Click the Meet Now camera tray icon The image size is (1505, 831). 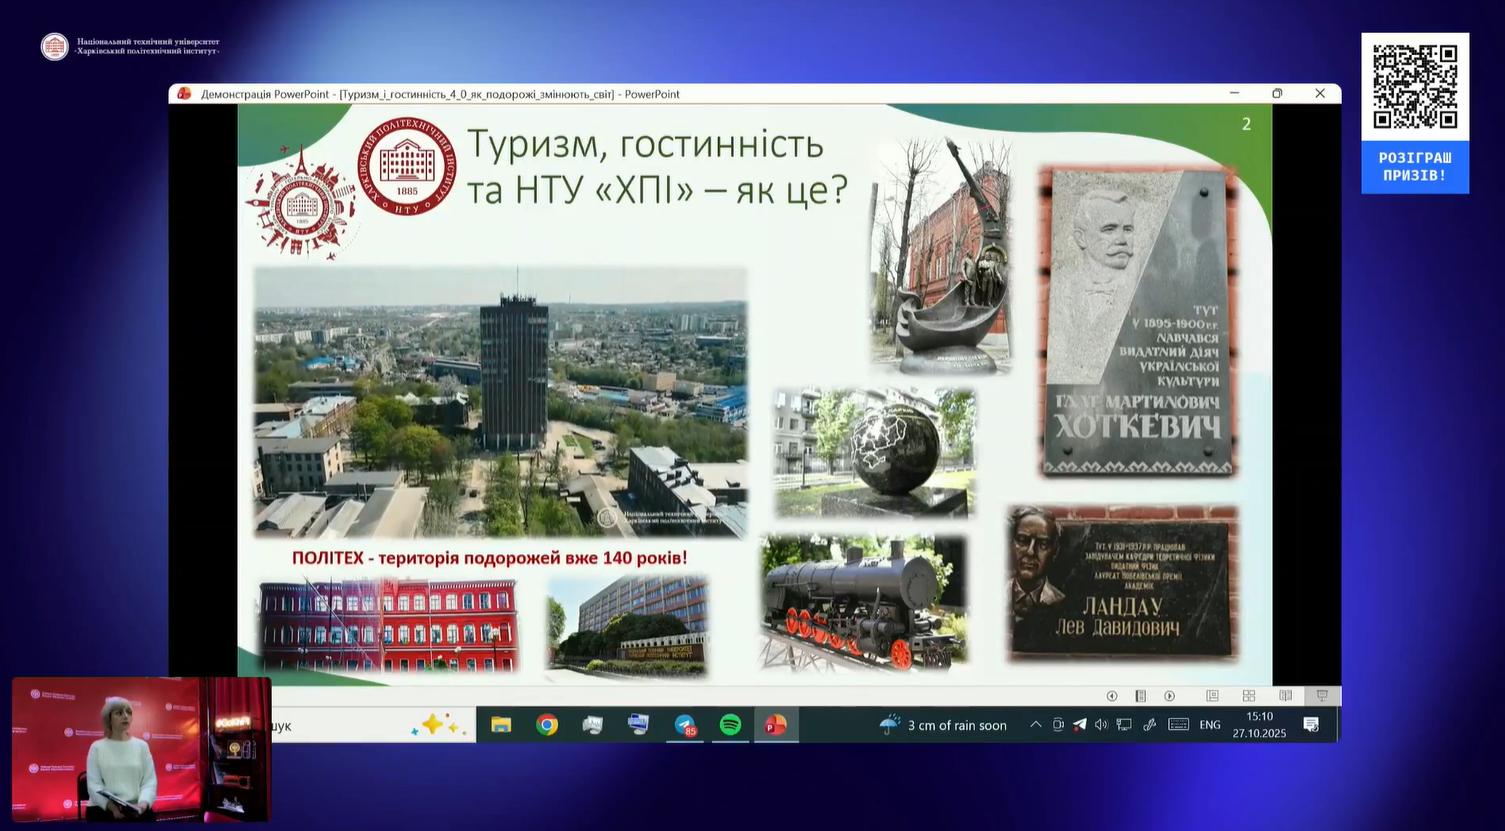1058,725
